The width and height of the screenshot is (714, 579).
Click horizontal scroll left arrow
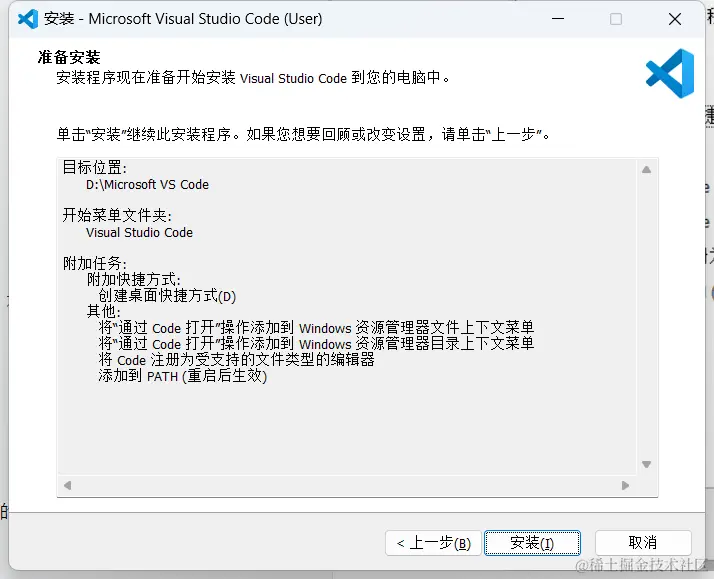pos(67,485)
